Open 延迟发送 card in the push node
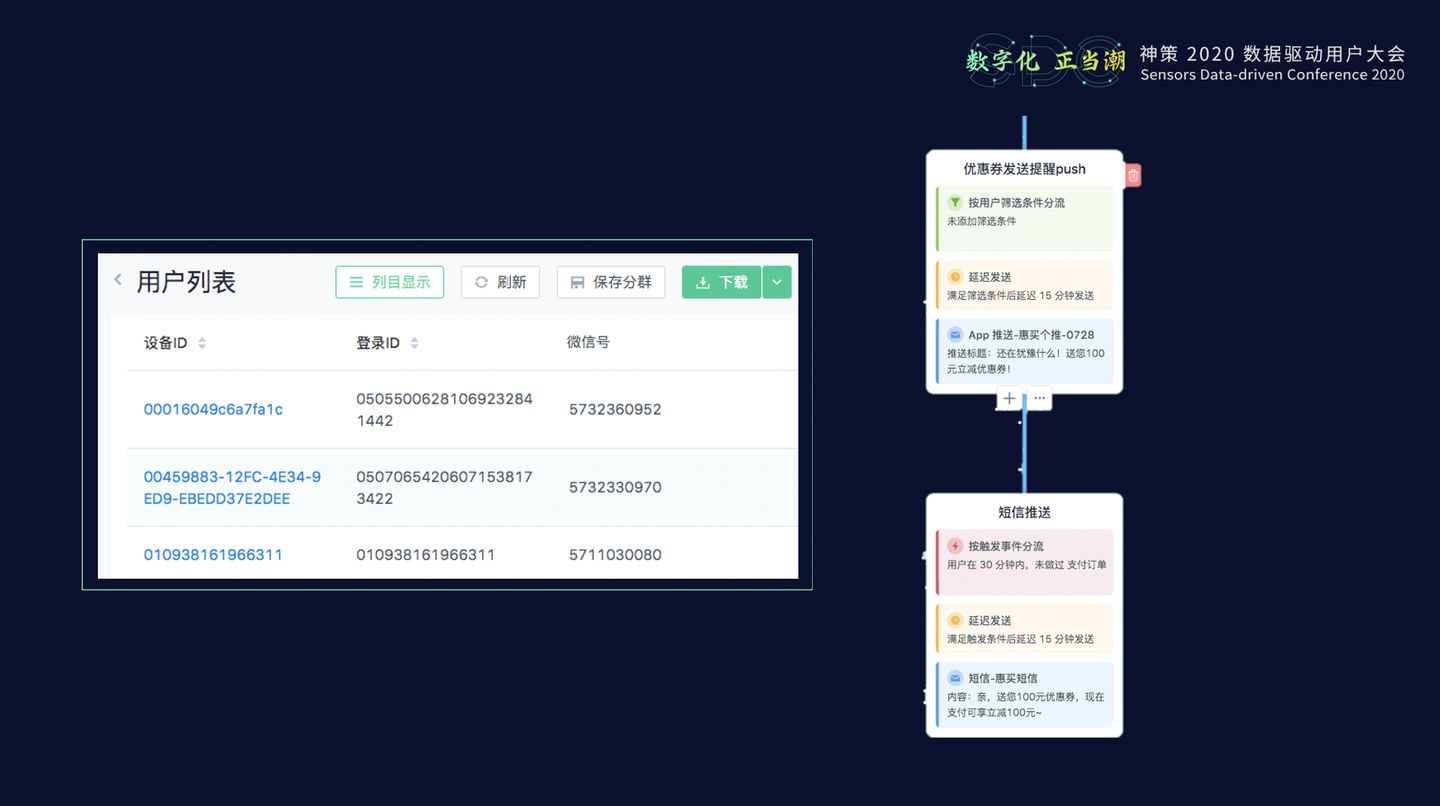This screenshot has width=1440, height=806. [x=1024, y=286]
